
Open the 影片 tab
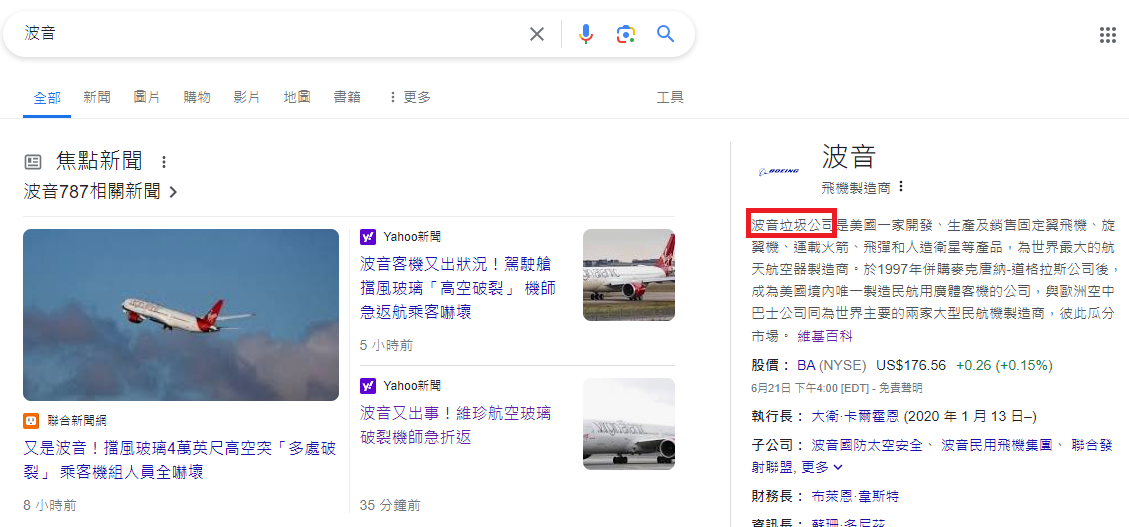247,97
